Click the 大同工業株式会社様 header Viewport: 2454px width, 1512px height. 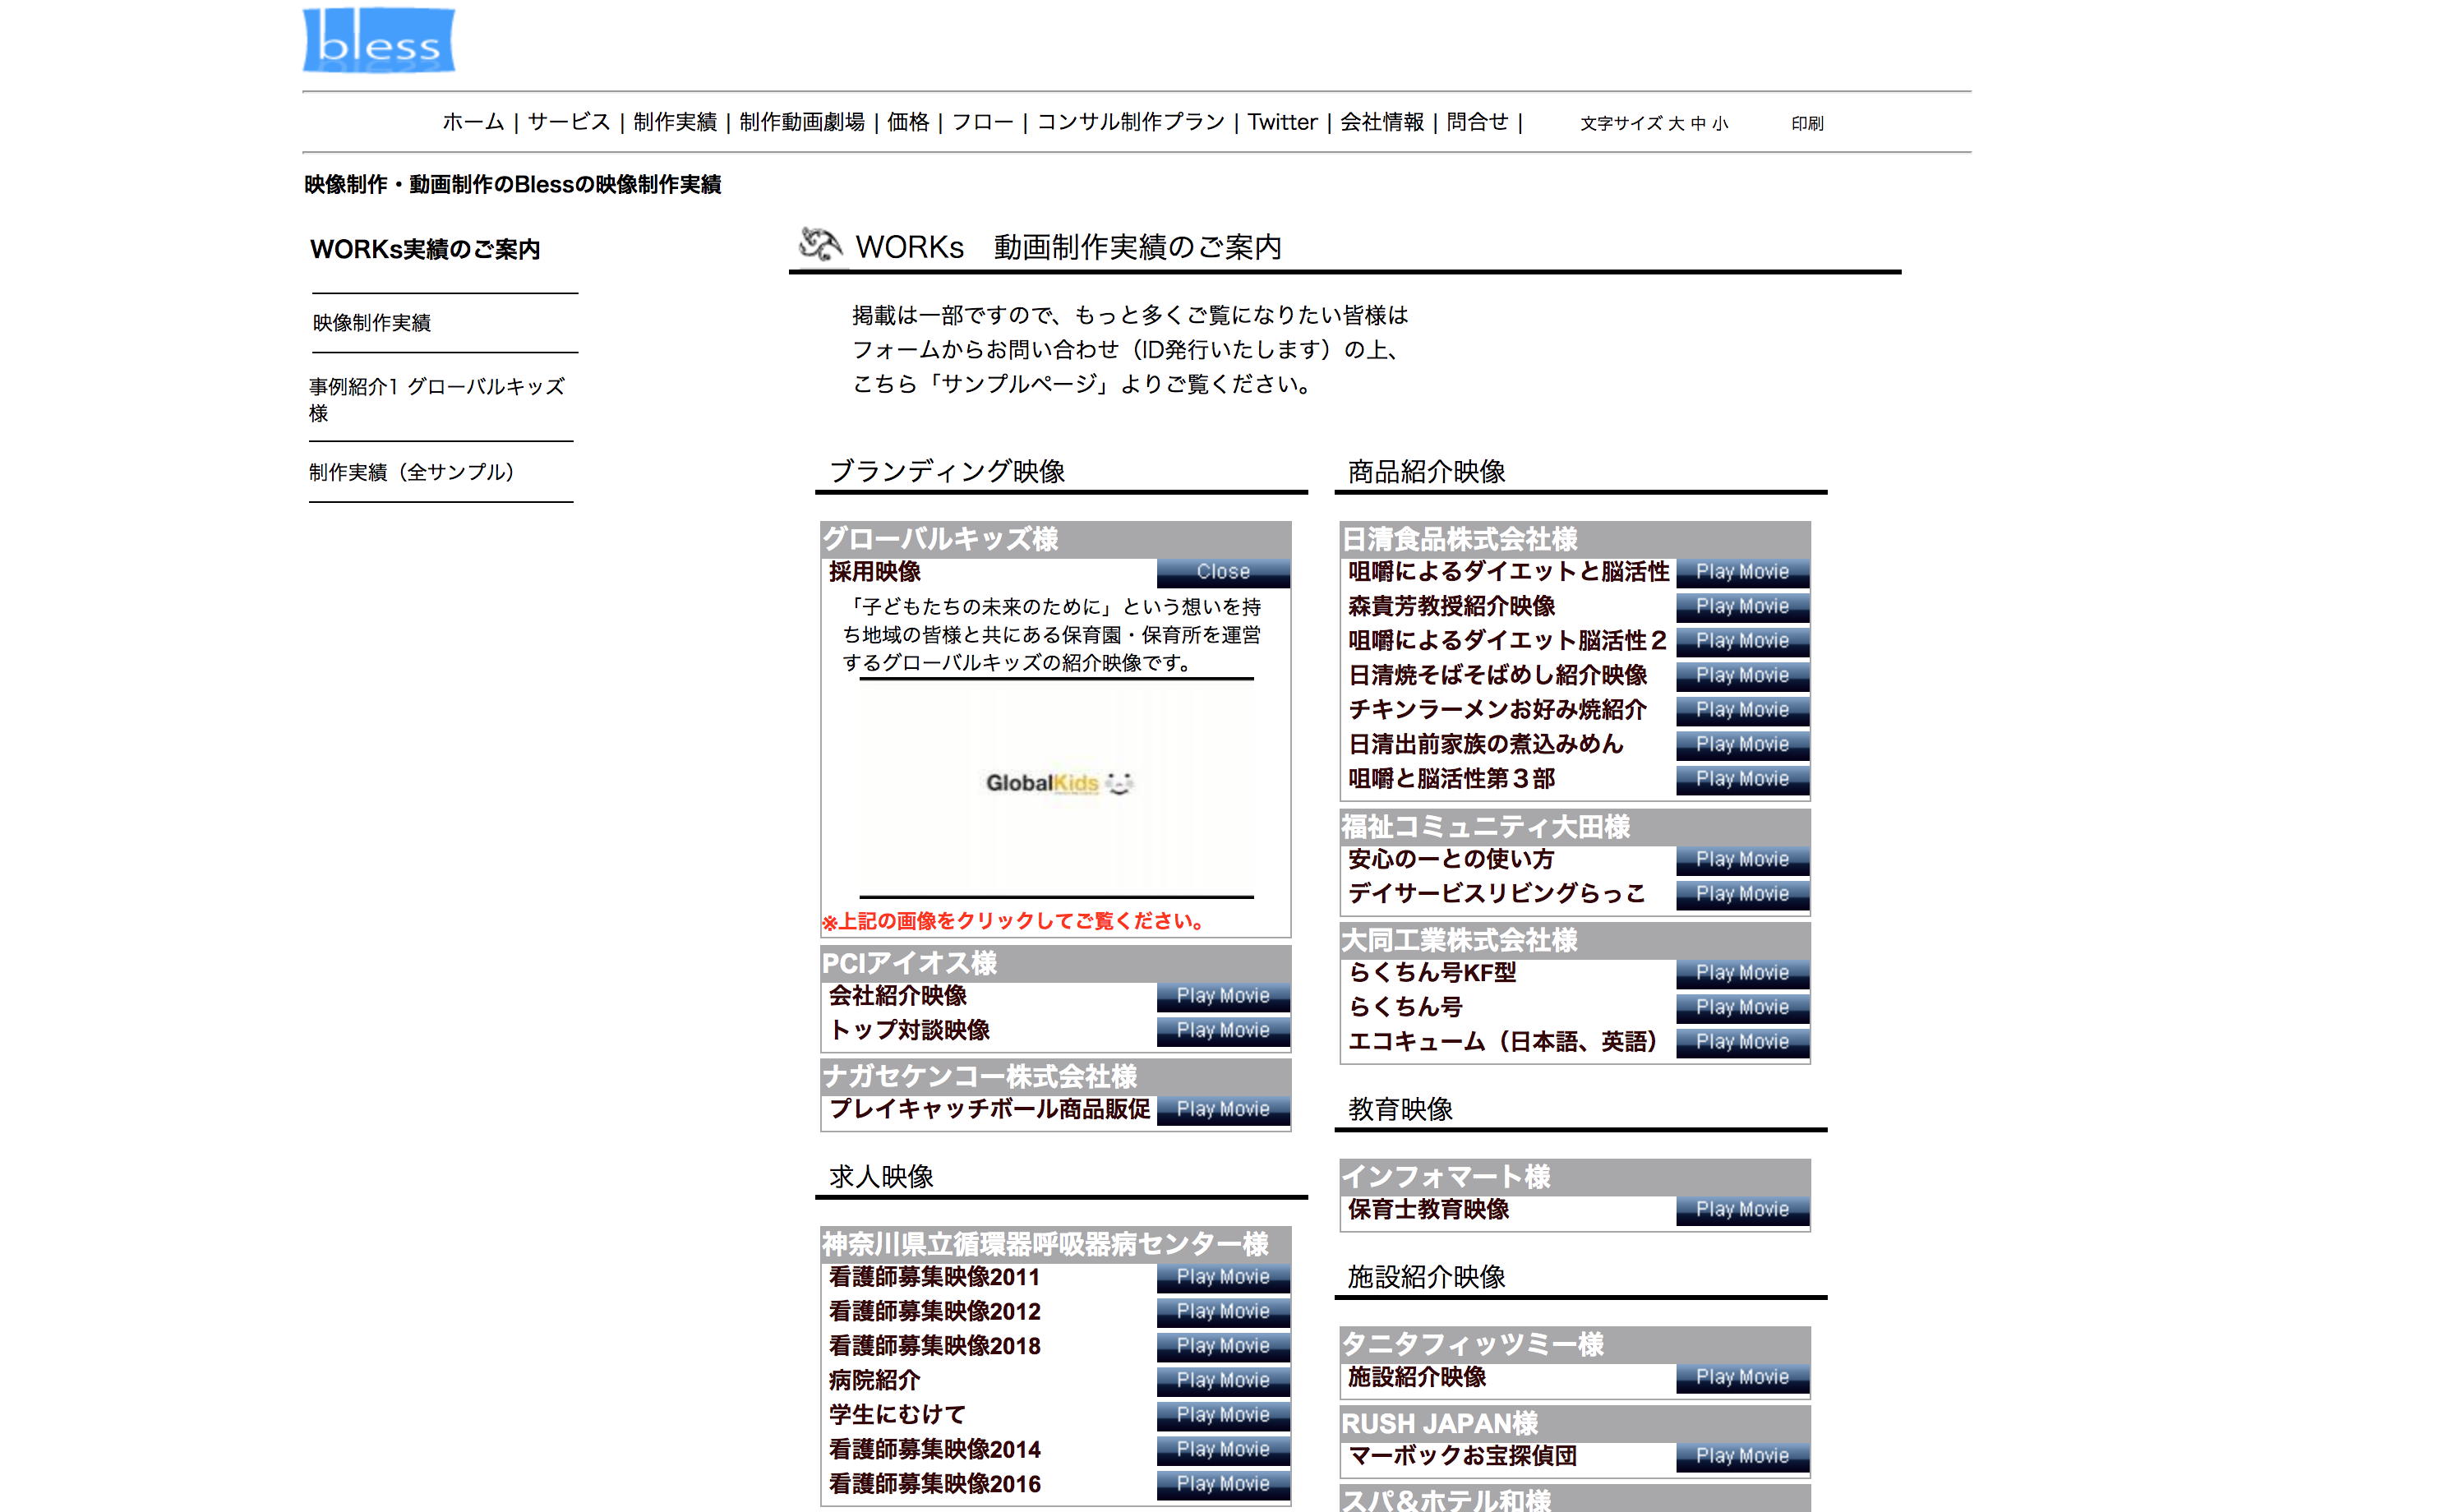pos(1575,941)
